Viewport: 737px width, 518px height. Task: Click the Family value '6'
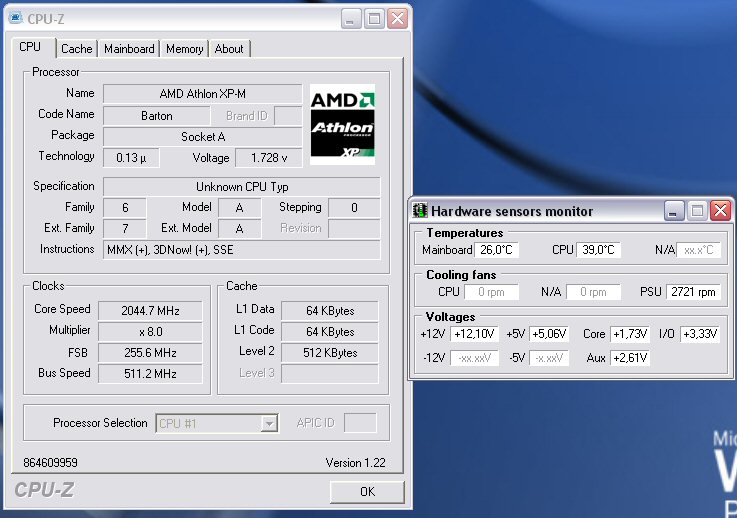coord(125,208)
